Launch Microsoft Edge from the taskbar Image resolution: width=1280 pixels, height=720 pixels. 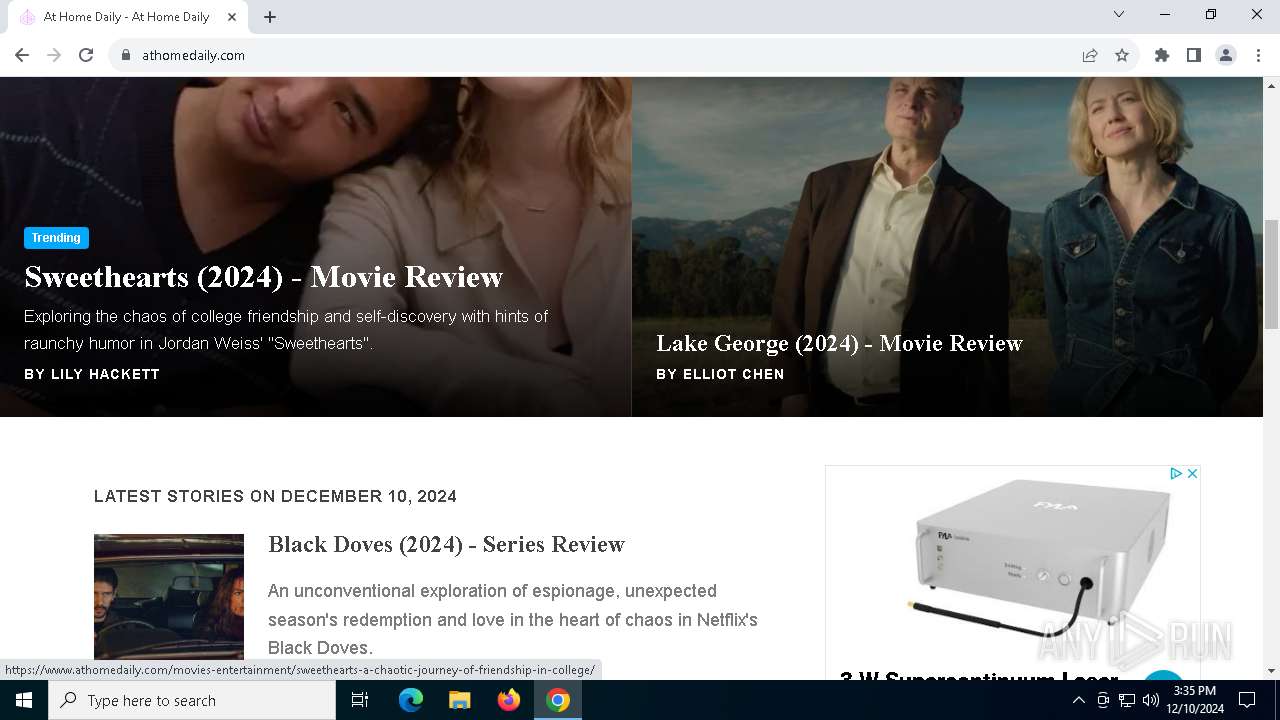[411, 700]
